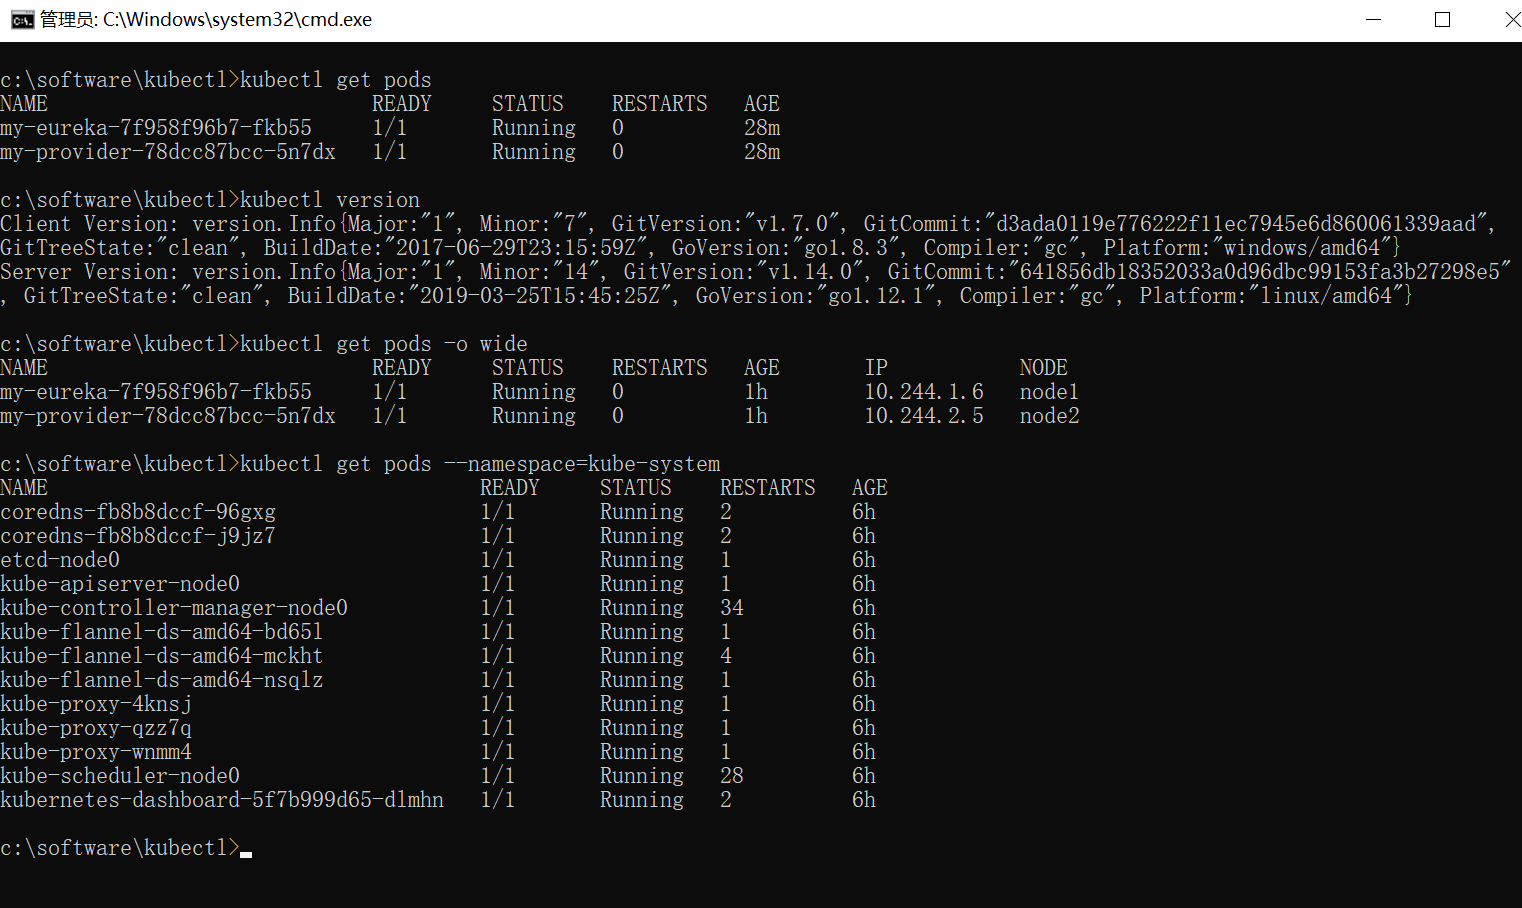Screen dimensions: 1522x908
Task: Click the kube-apiserver-node0 pod name
Action: [x=120, y=584]
